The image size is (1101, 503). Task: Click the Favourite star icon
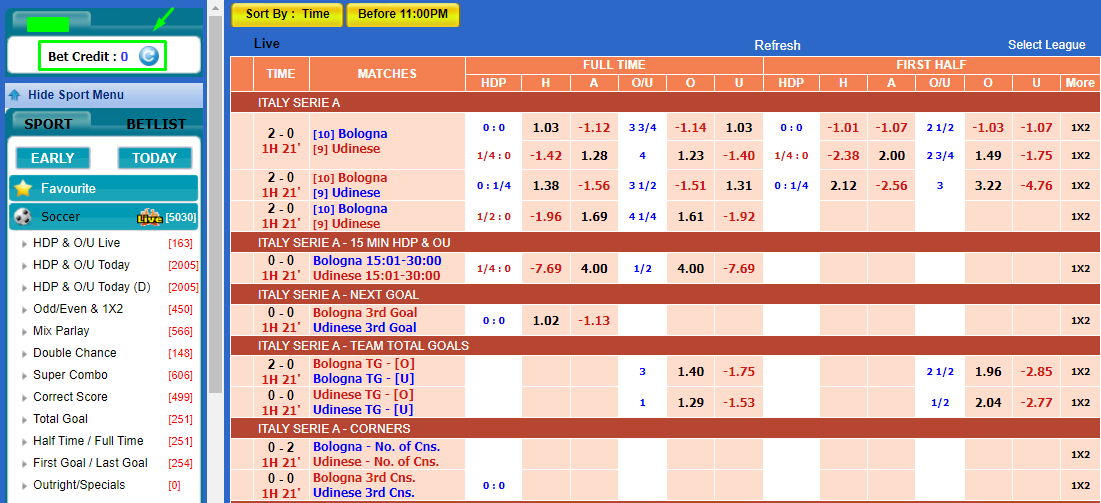(x=23, y=188)
